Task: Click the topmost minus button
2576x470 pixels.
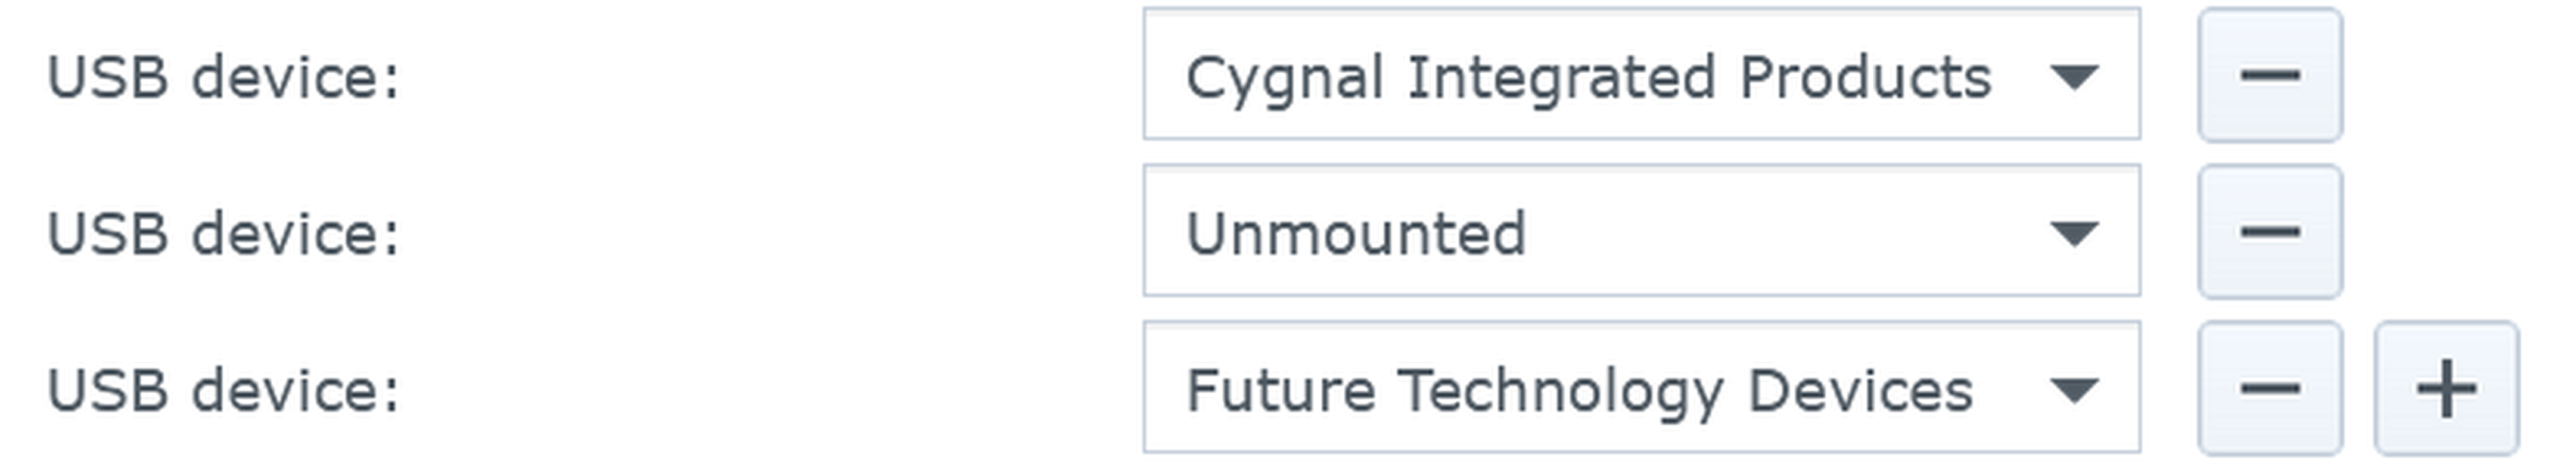Action: (x=2269, y=75)
